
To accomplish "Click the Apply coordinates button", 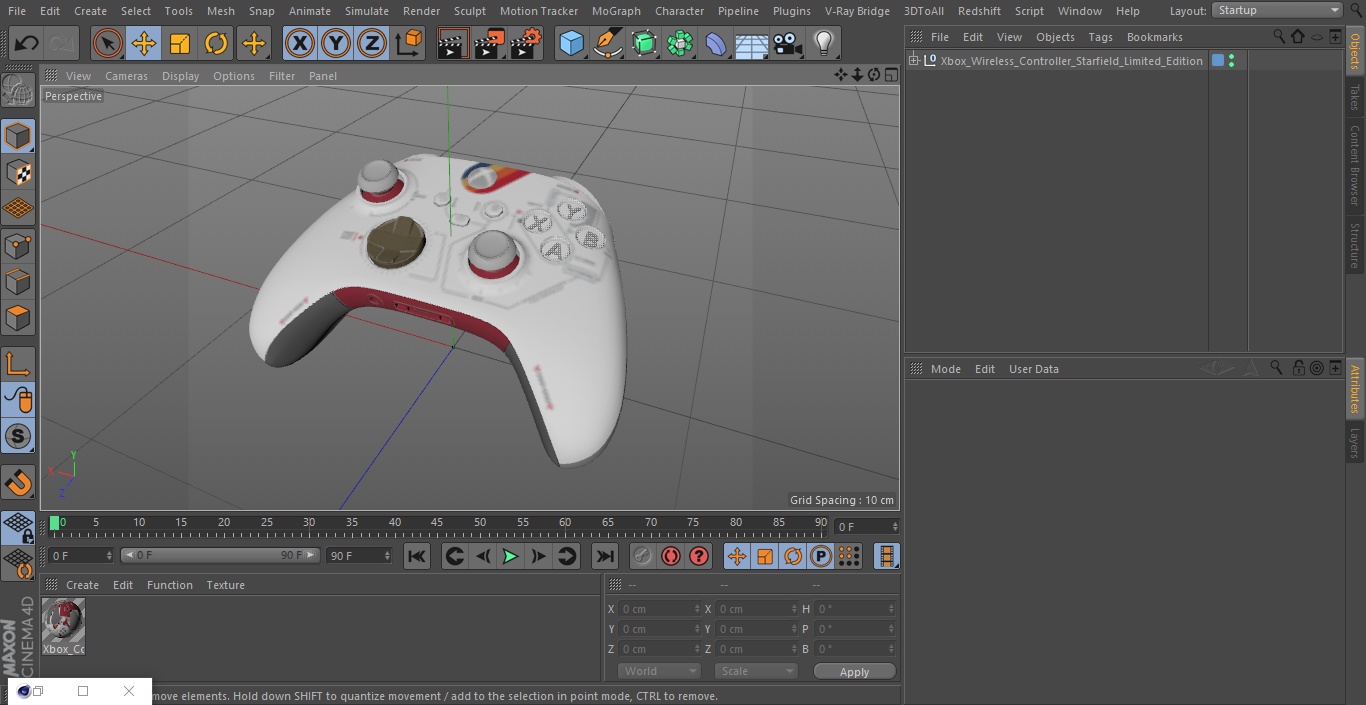I will pyautogui.click(x=854, y=671).
